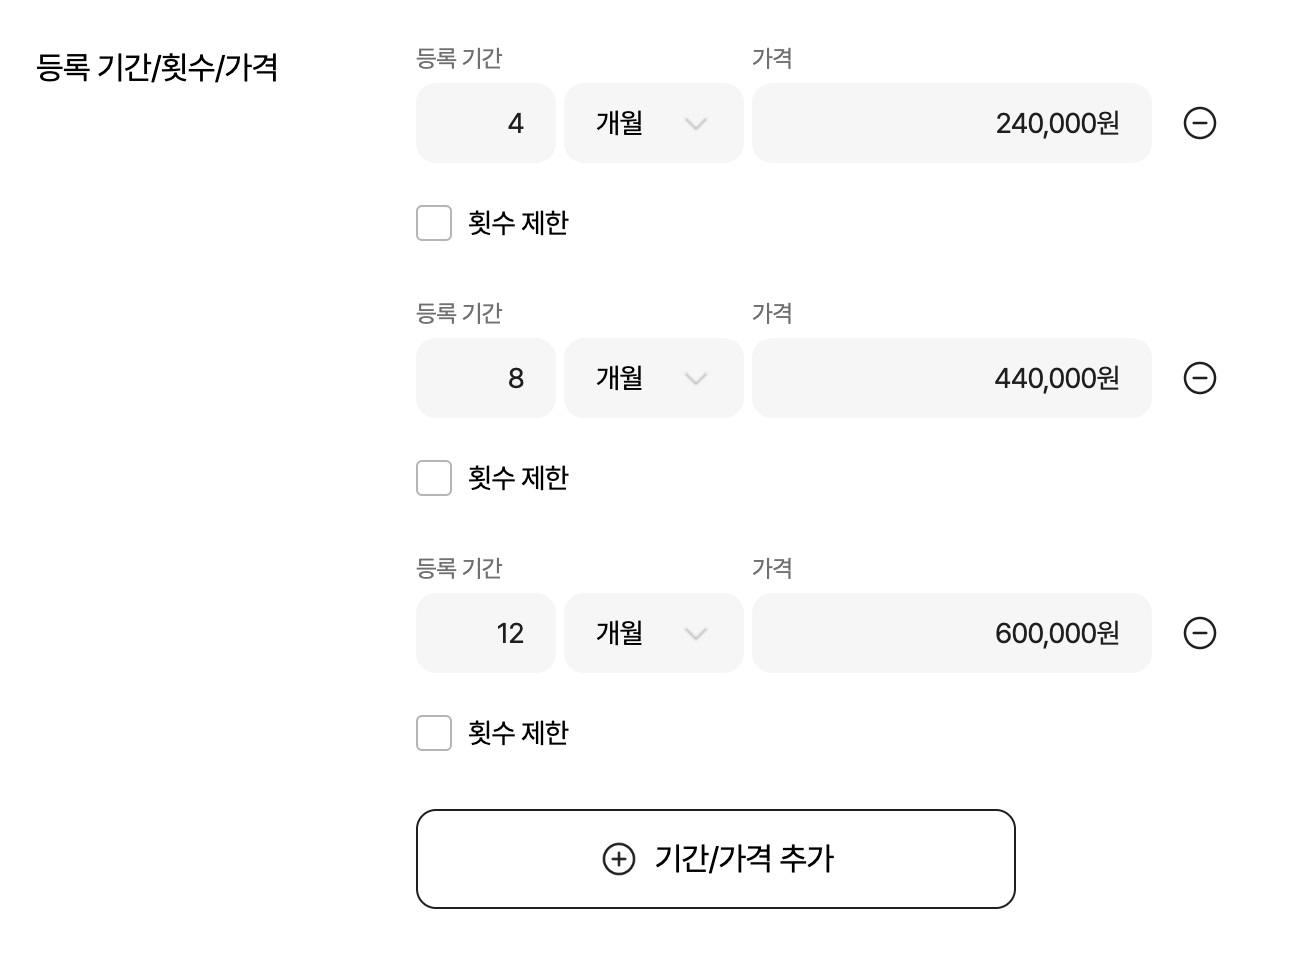Viewport: 1298px width, 964px height.
Task: Enable 횟수 제한 for the 4개월 plan
Action: 434,223
